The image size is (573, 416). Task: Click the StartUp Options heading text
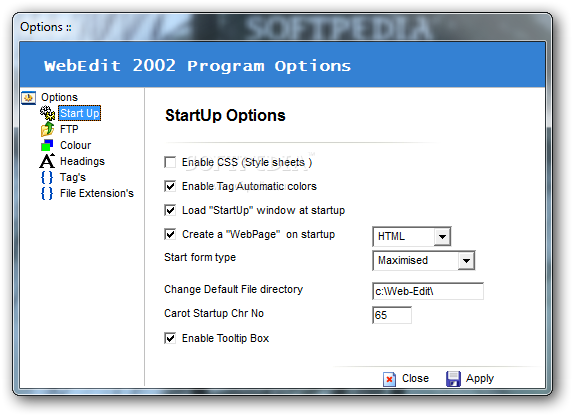click(225, 116)
